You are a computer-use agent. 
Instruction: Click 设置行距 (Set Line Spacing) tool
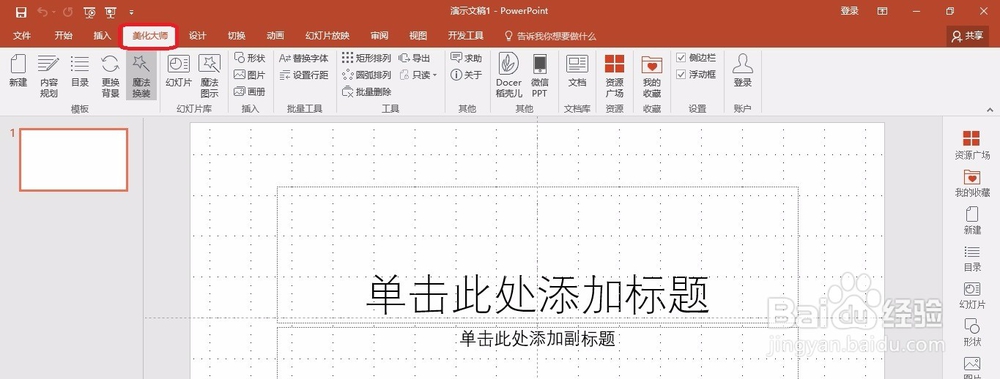pos(304,75)
